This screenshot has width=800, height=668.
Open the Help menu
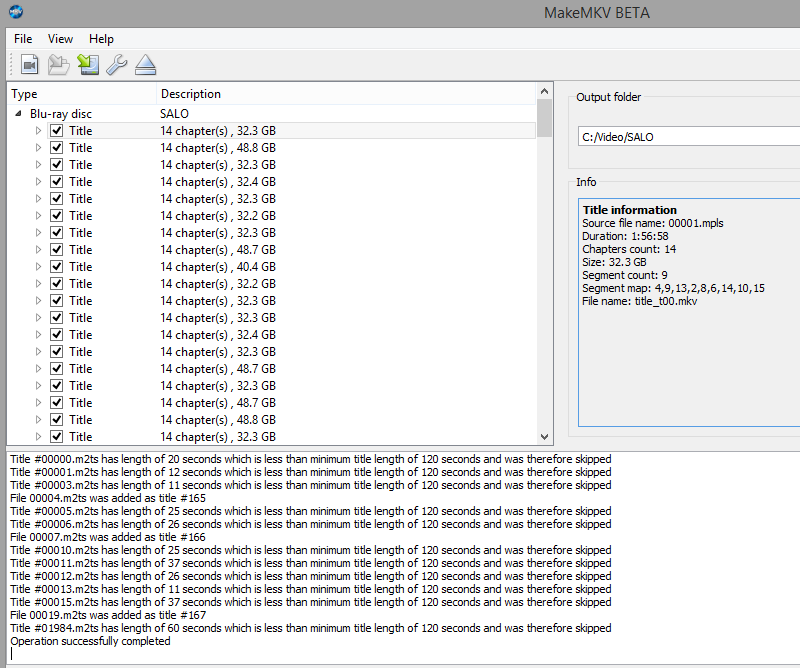tap(101, 39)
